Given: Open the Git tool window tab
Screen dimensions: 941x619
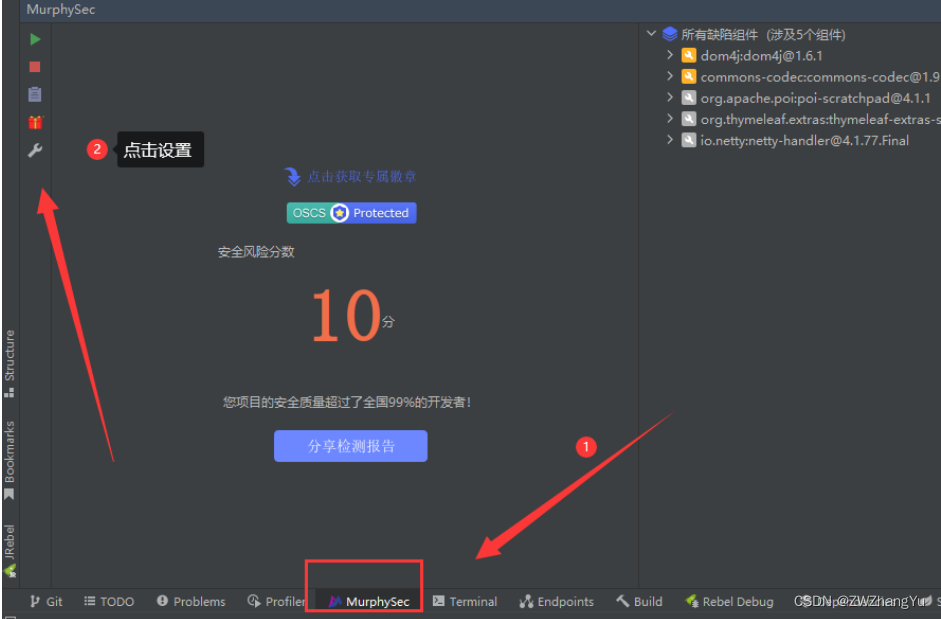Looking at the screenshot, I should pos(46,601).
